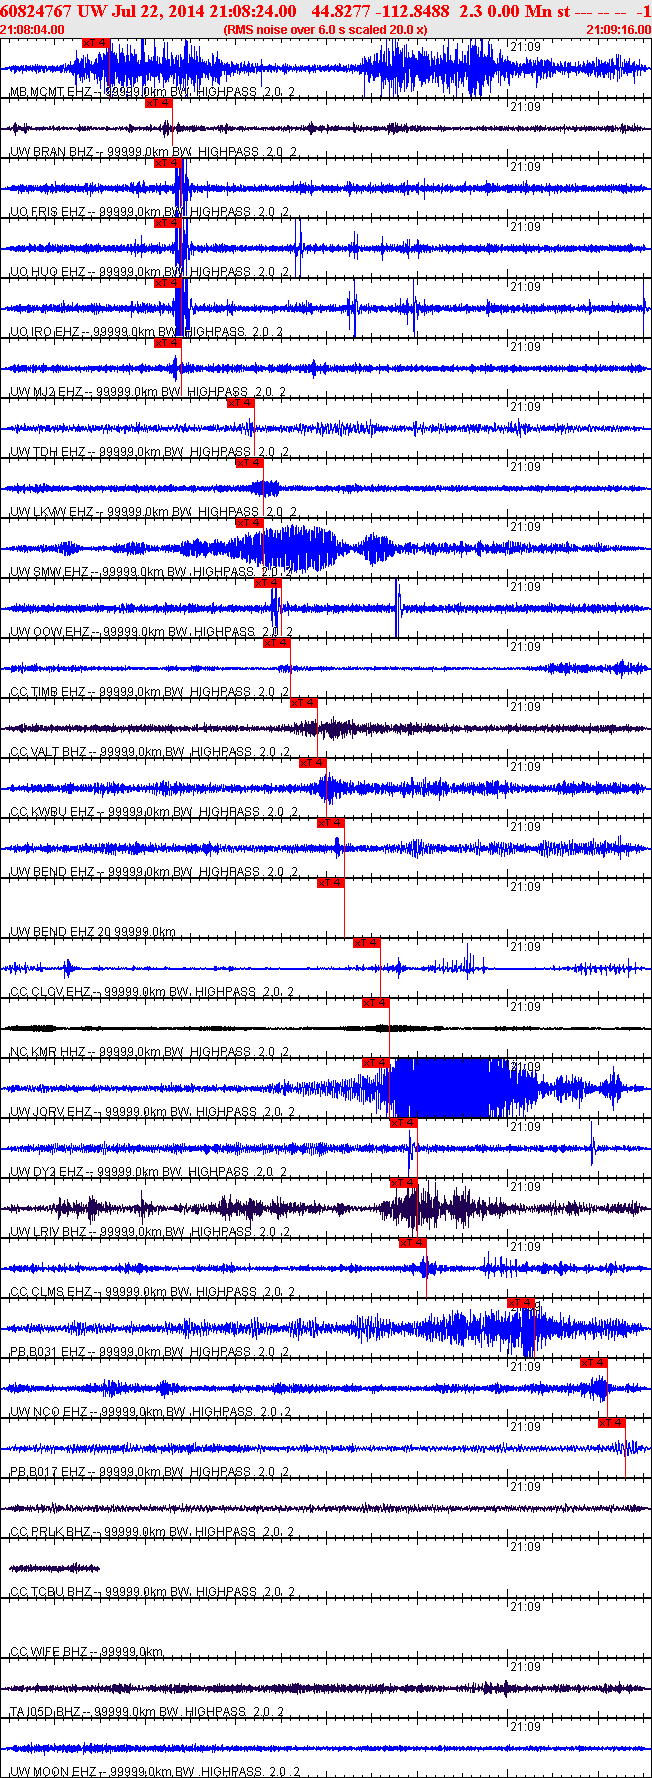Click the 'CC VALT BHZ' station label
The height and width of the screenshot is (1778, 652).
point(47,752)
